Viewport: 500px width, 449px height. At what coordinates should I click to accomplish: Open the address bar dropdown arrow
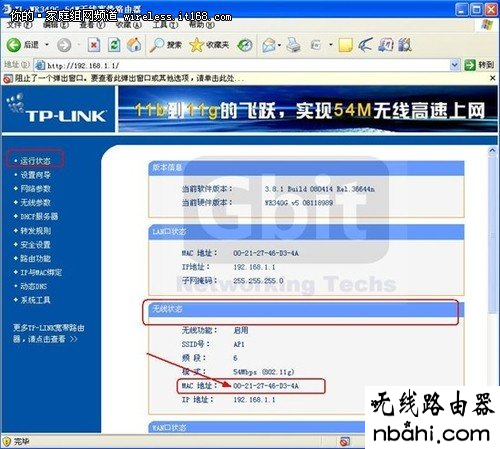pyautogui.click(x=455, y=65)
